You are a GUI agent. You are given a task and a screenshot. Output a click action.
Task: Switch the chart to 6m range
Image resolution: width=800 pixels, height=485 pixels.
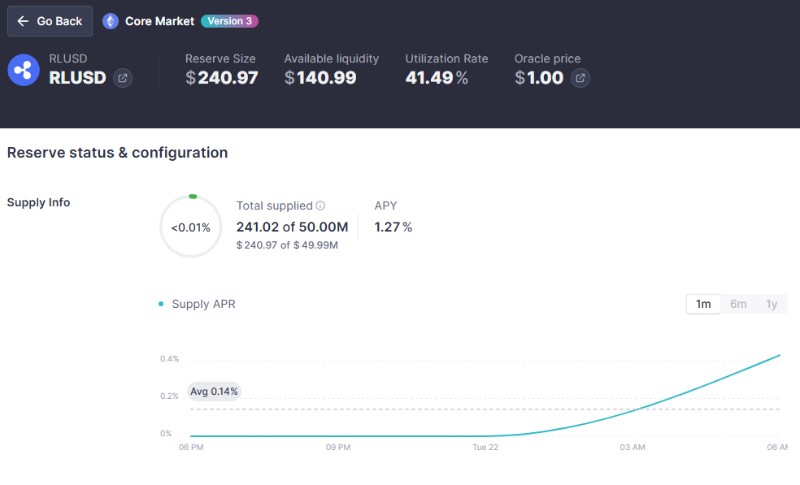(738, 304)
